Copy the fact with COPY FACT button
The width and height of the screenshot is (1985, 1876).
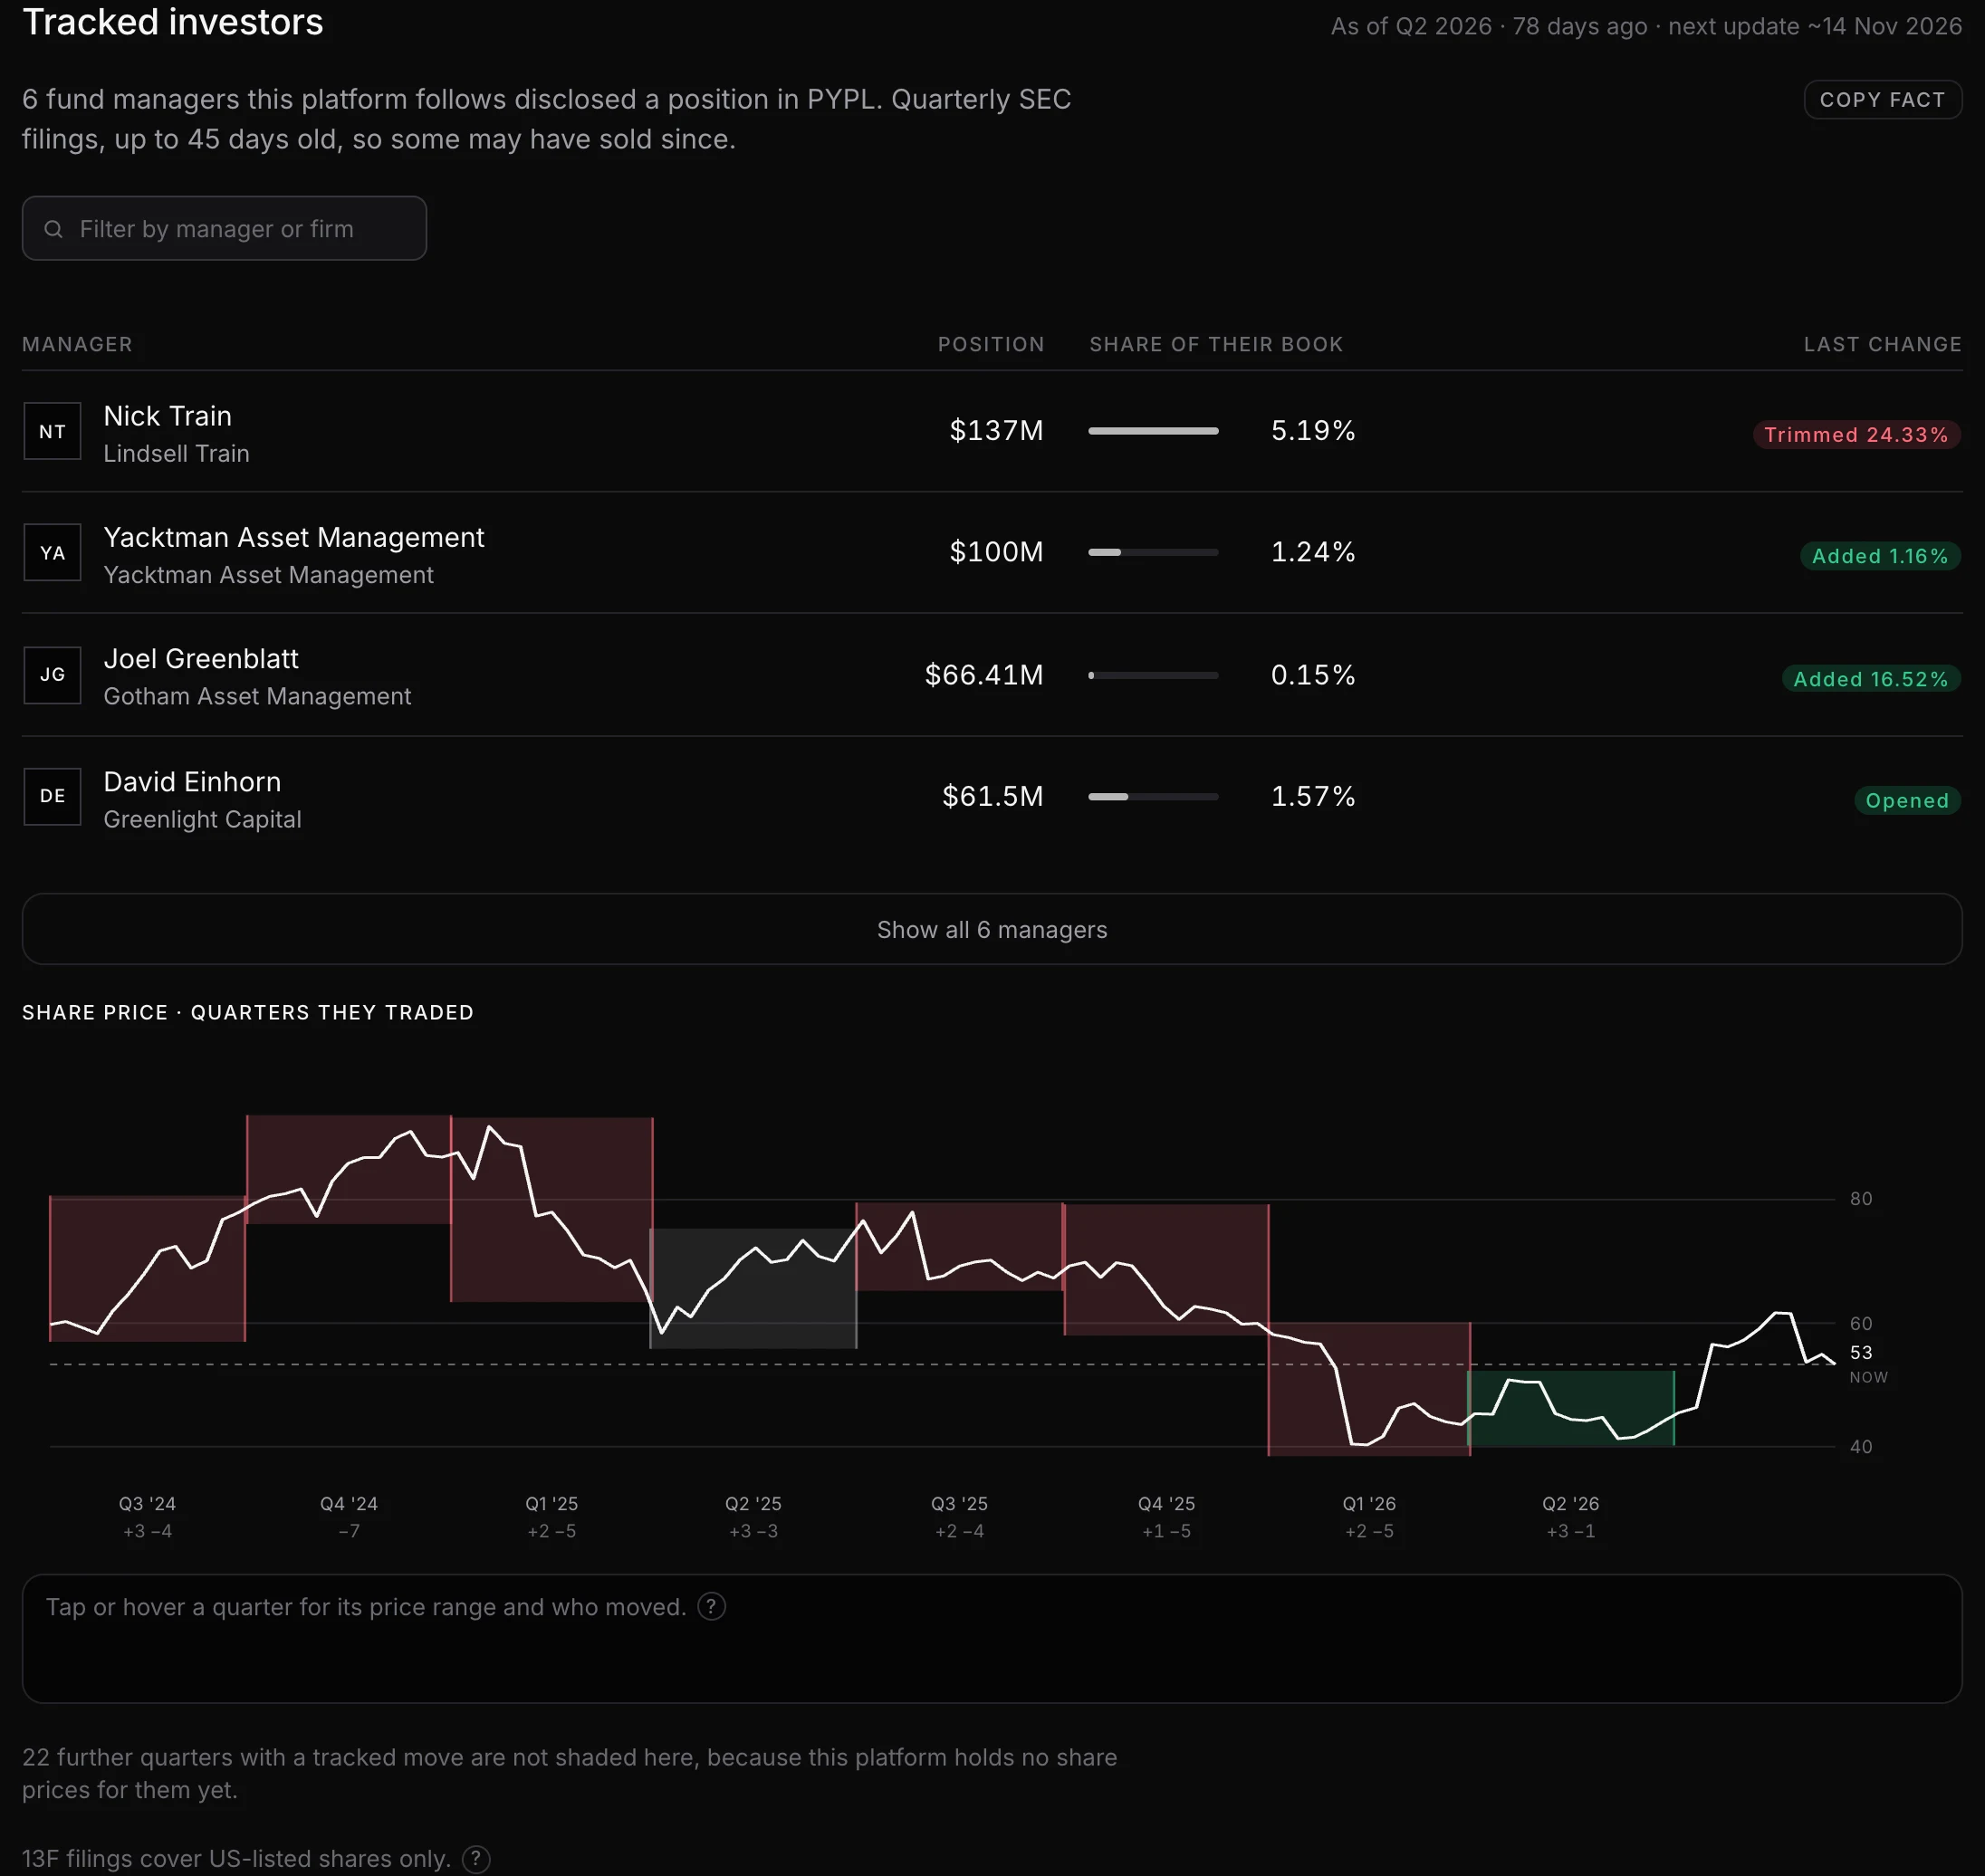click(1882, 99)
